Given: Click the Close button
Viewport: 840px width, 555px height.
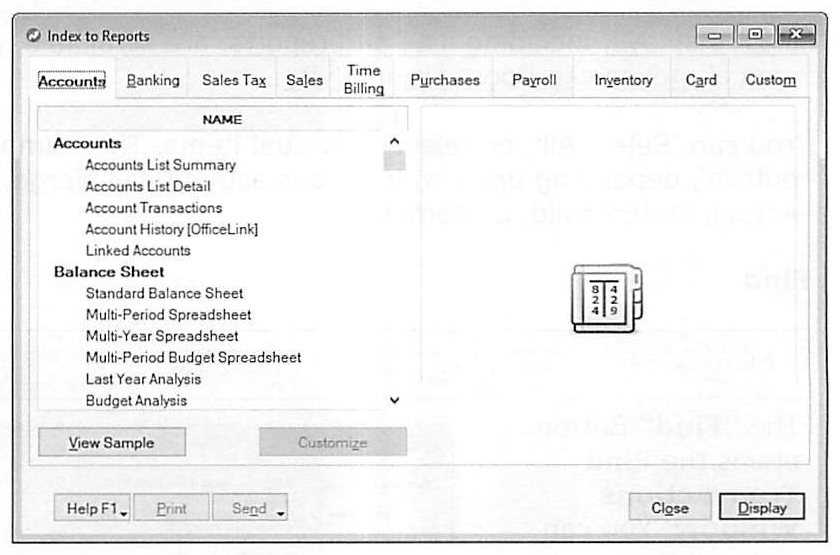Looking at the screenshot, I should [670, 507].
